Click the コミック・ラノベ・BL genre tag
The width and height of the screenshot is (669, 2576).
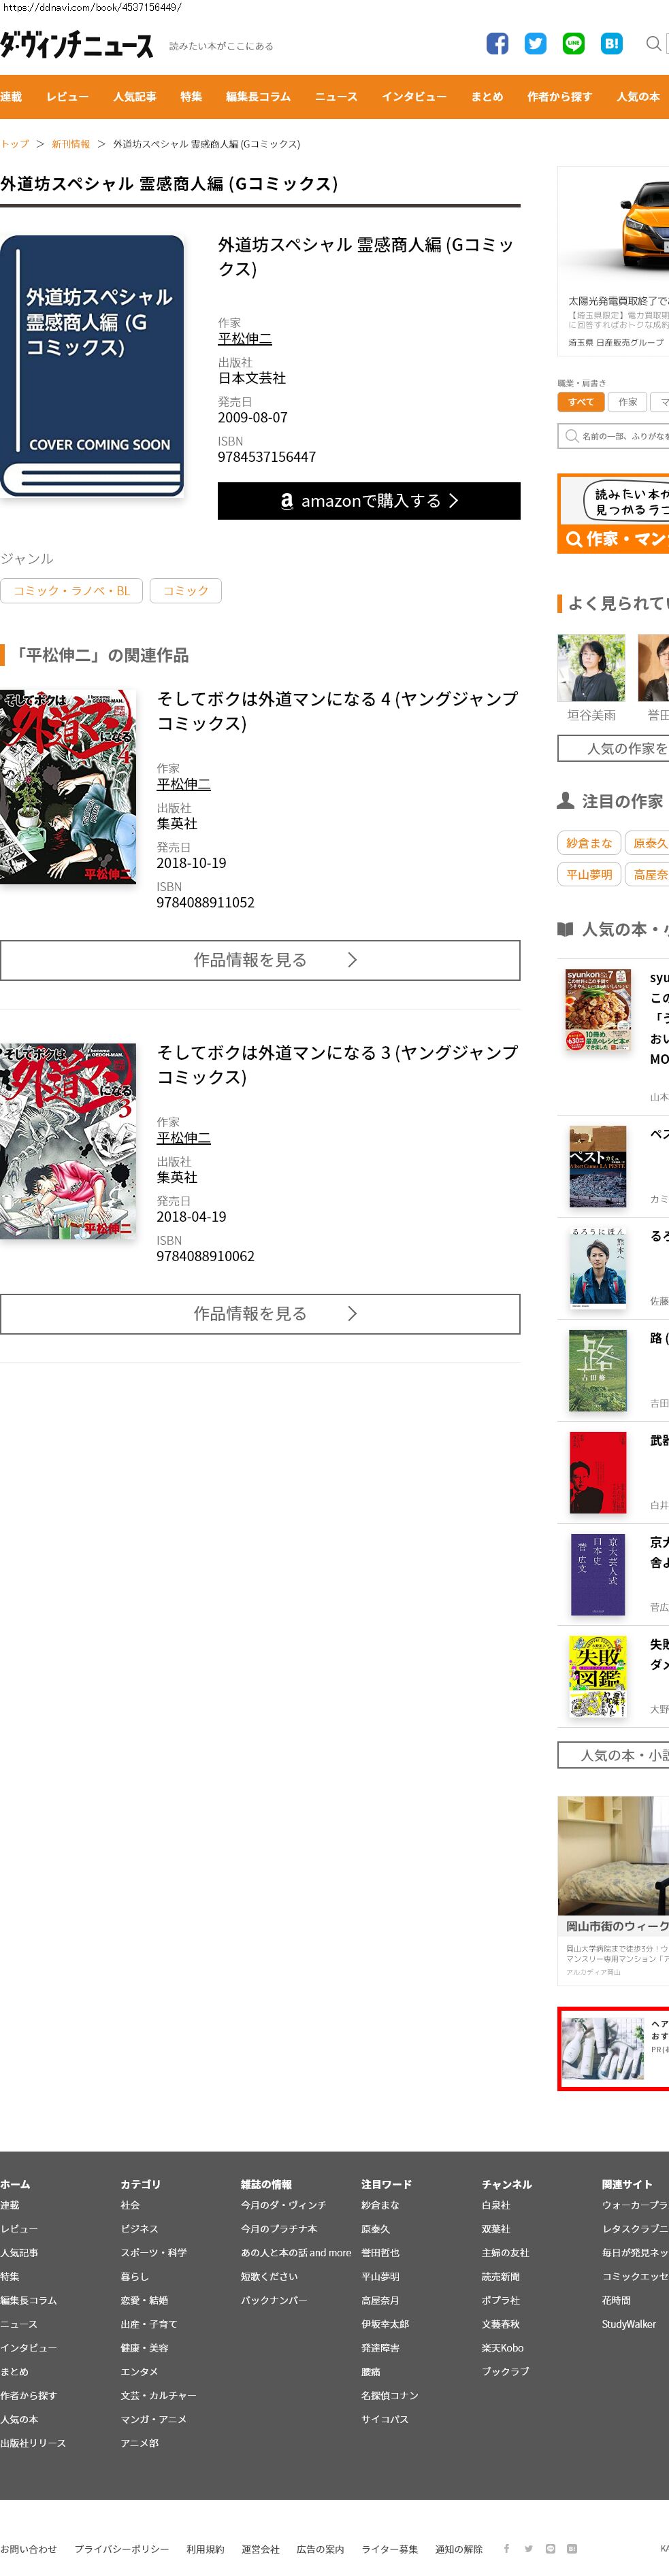[71, 591]
